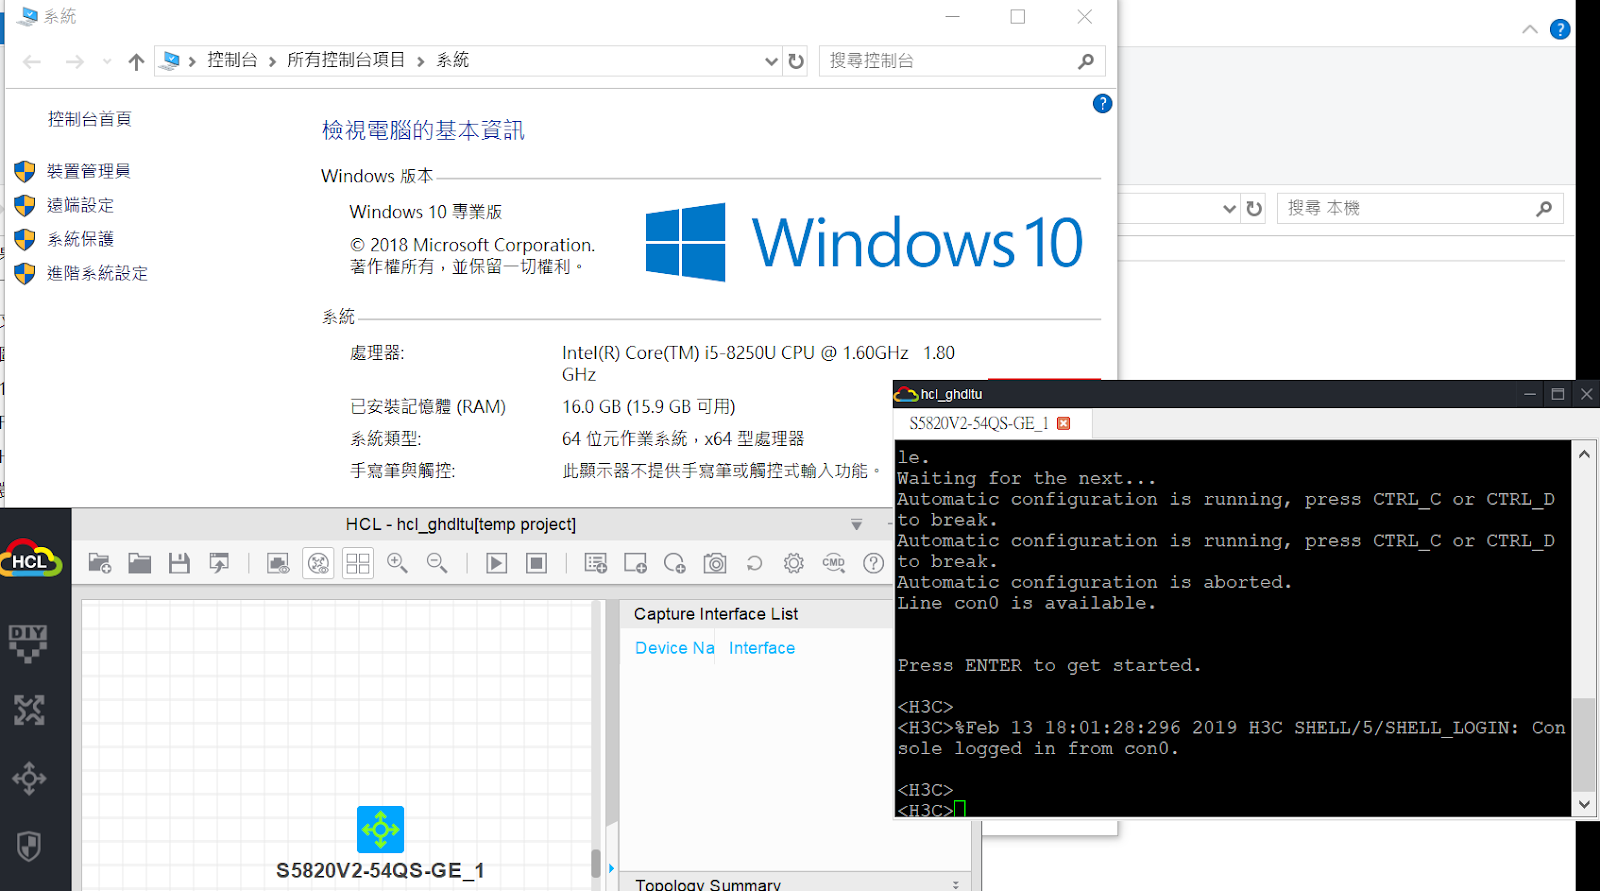Open the firewall shield category in sidebar

pyautogui.click(x=29, y=846)
